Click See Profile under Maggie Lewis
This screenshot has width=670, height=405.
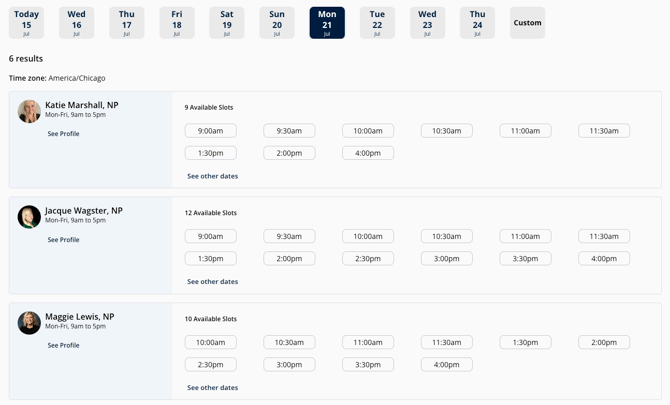click(63, 346)
